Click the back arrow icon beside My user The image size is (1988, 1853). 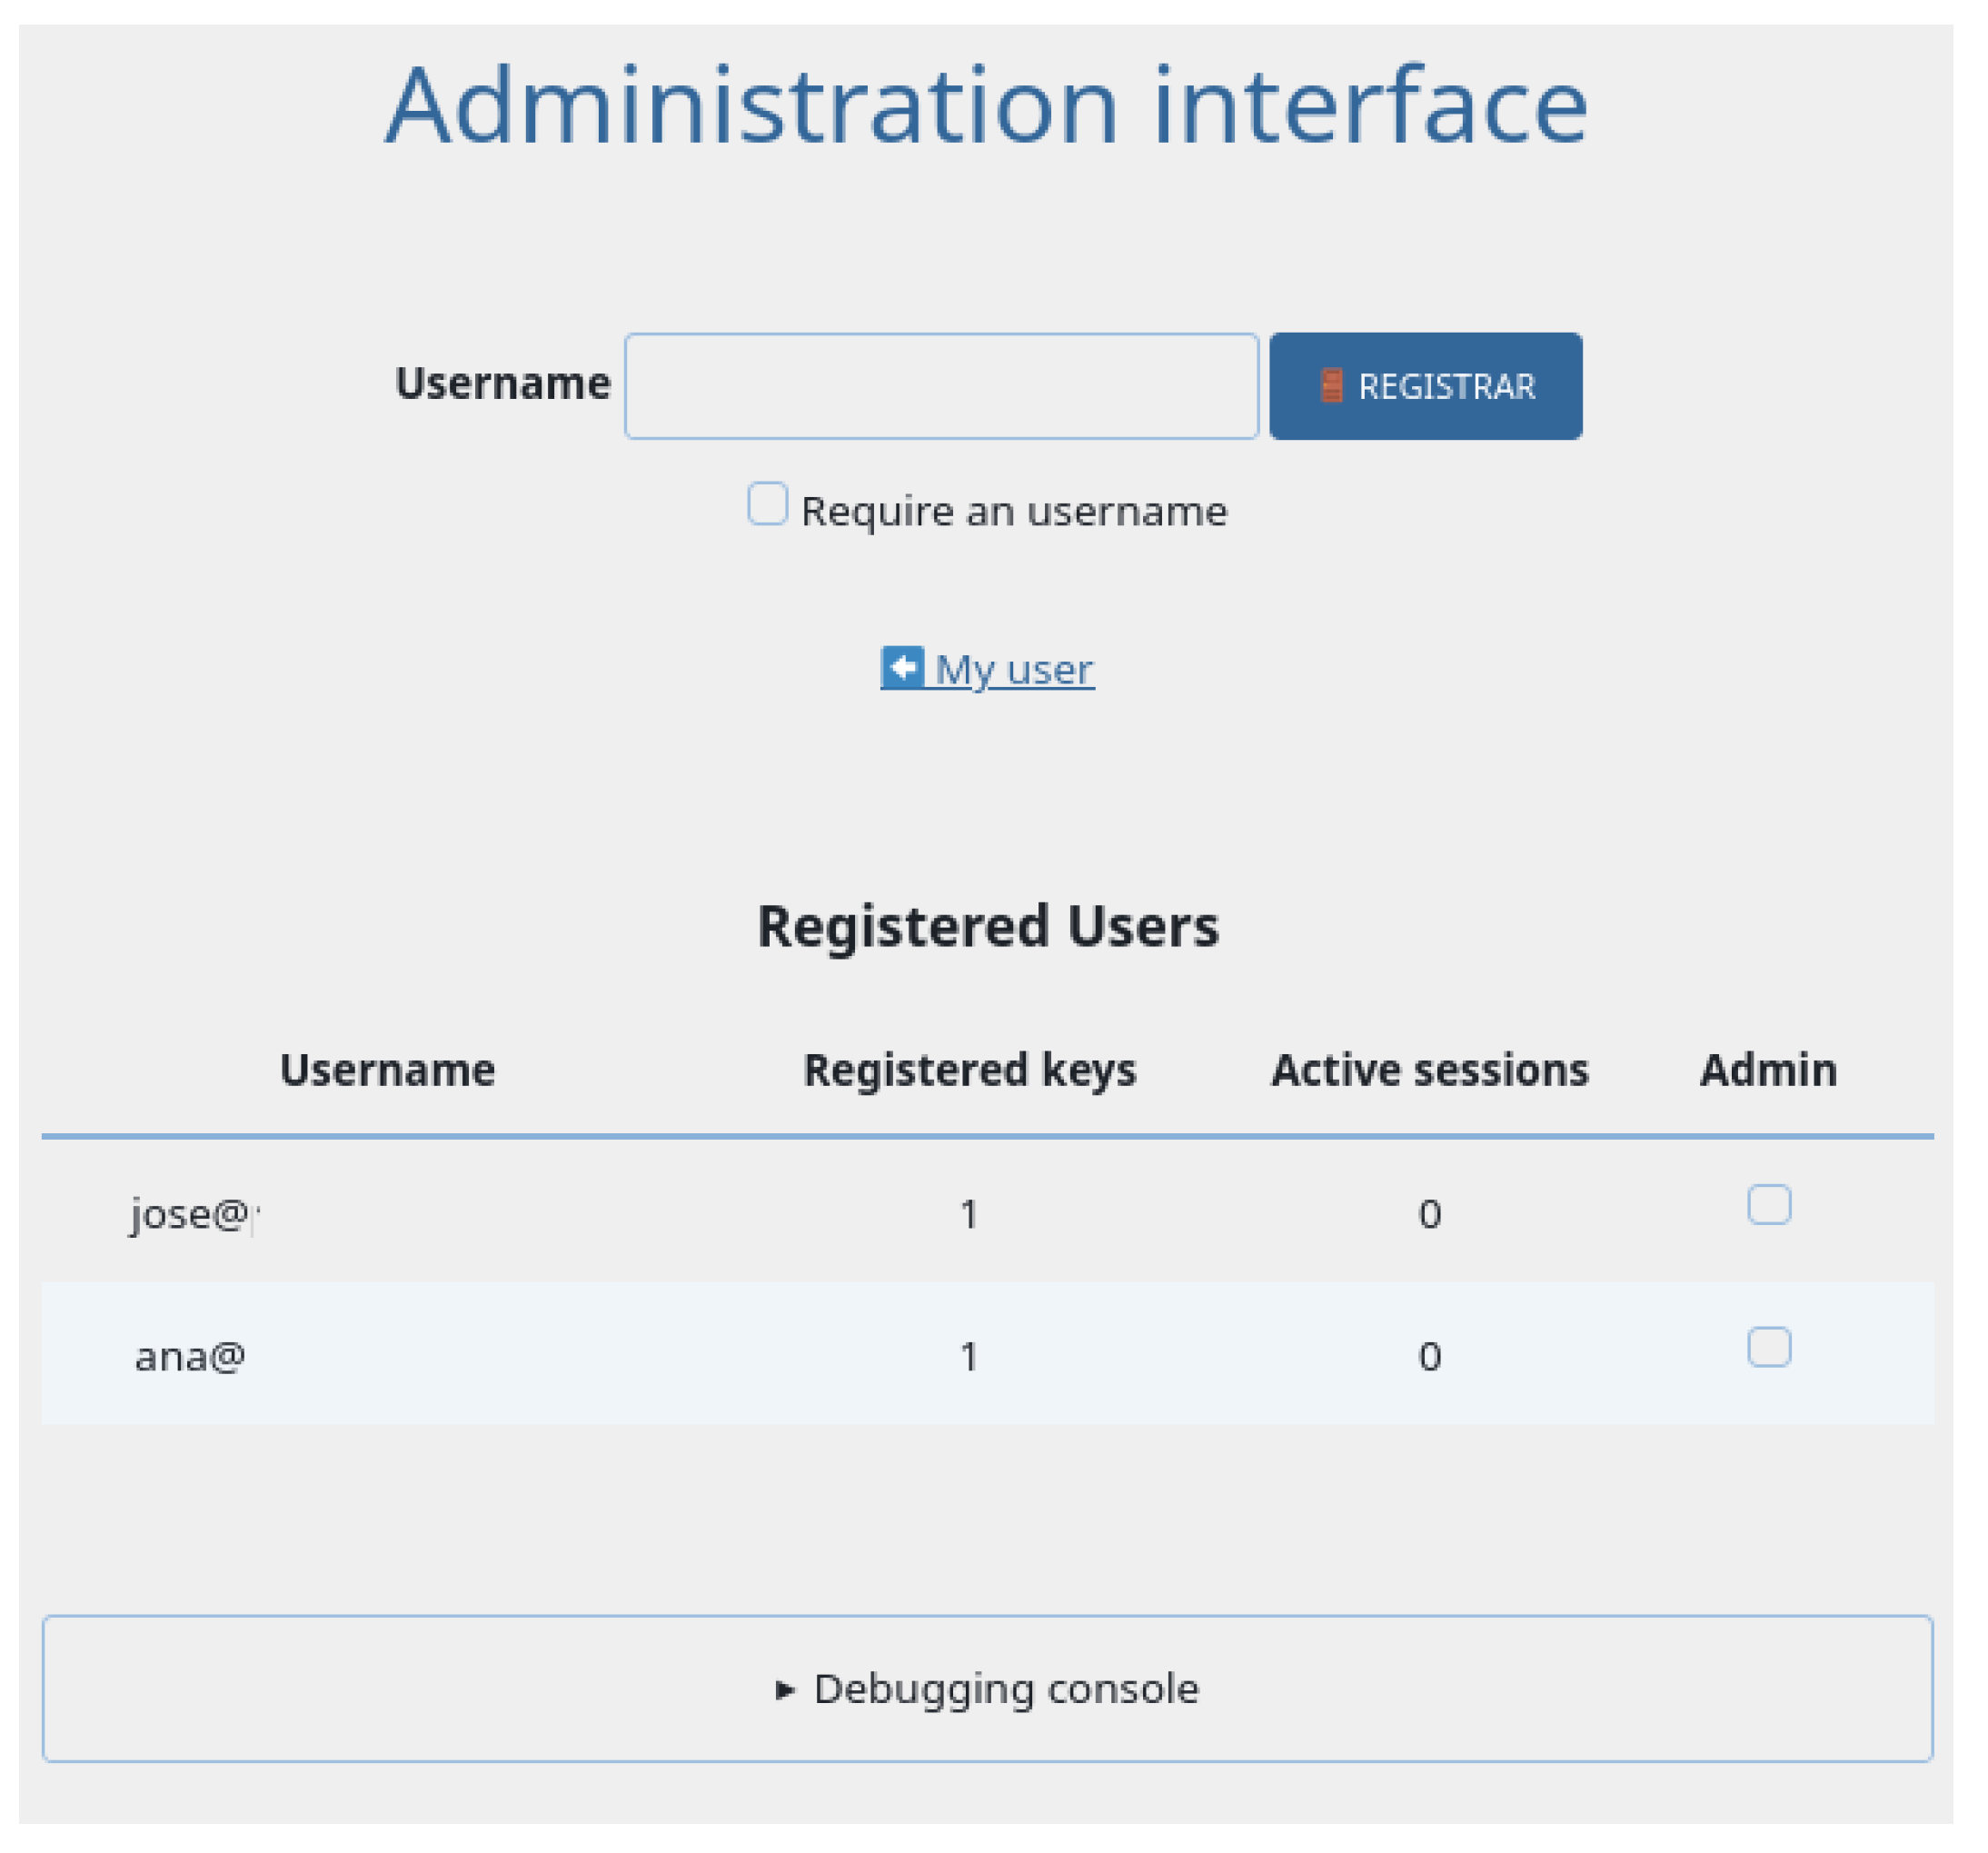902,667
